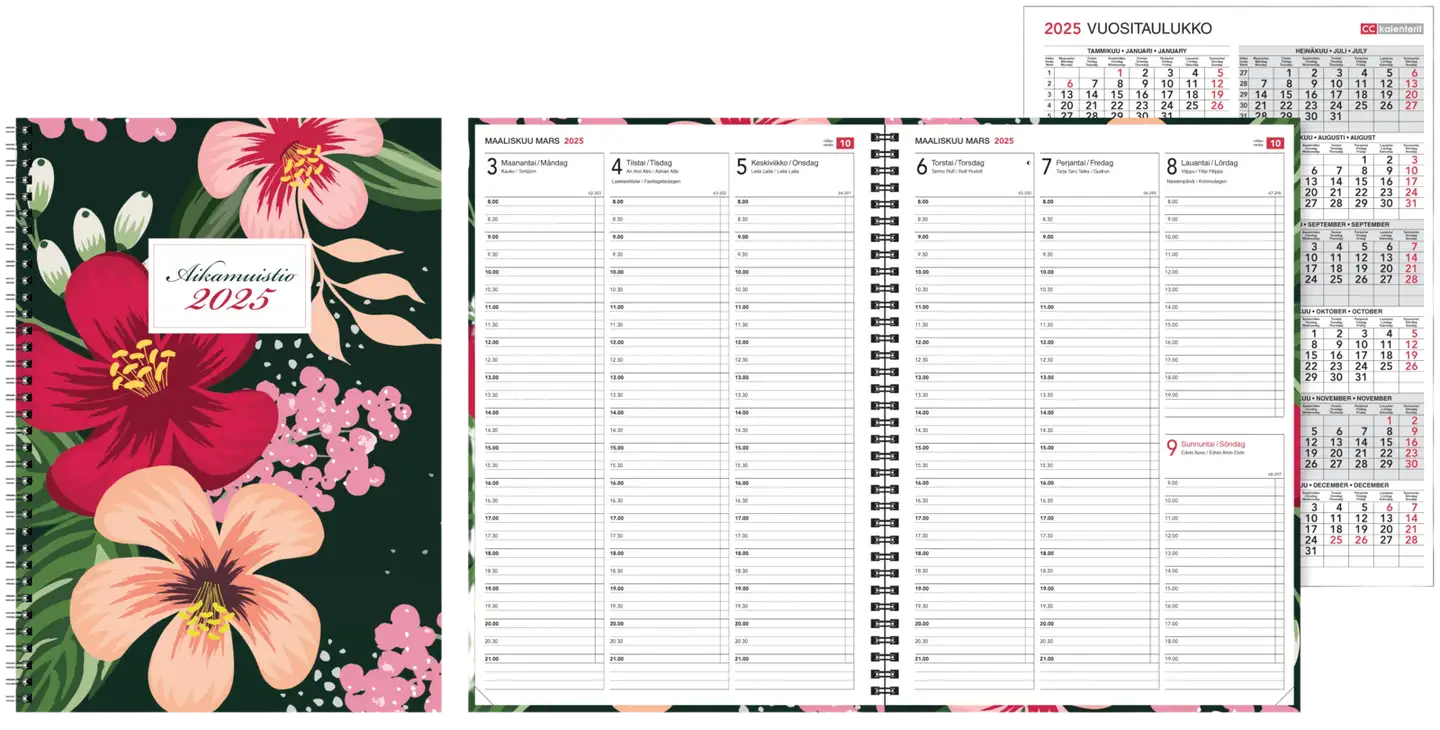Select the 2025 VUOSITAULUKKO heading
1440x730 pixels.
tap(1128, 29)
